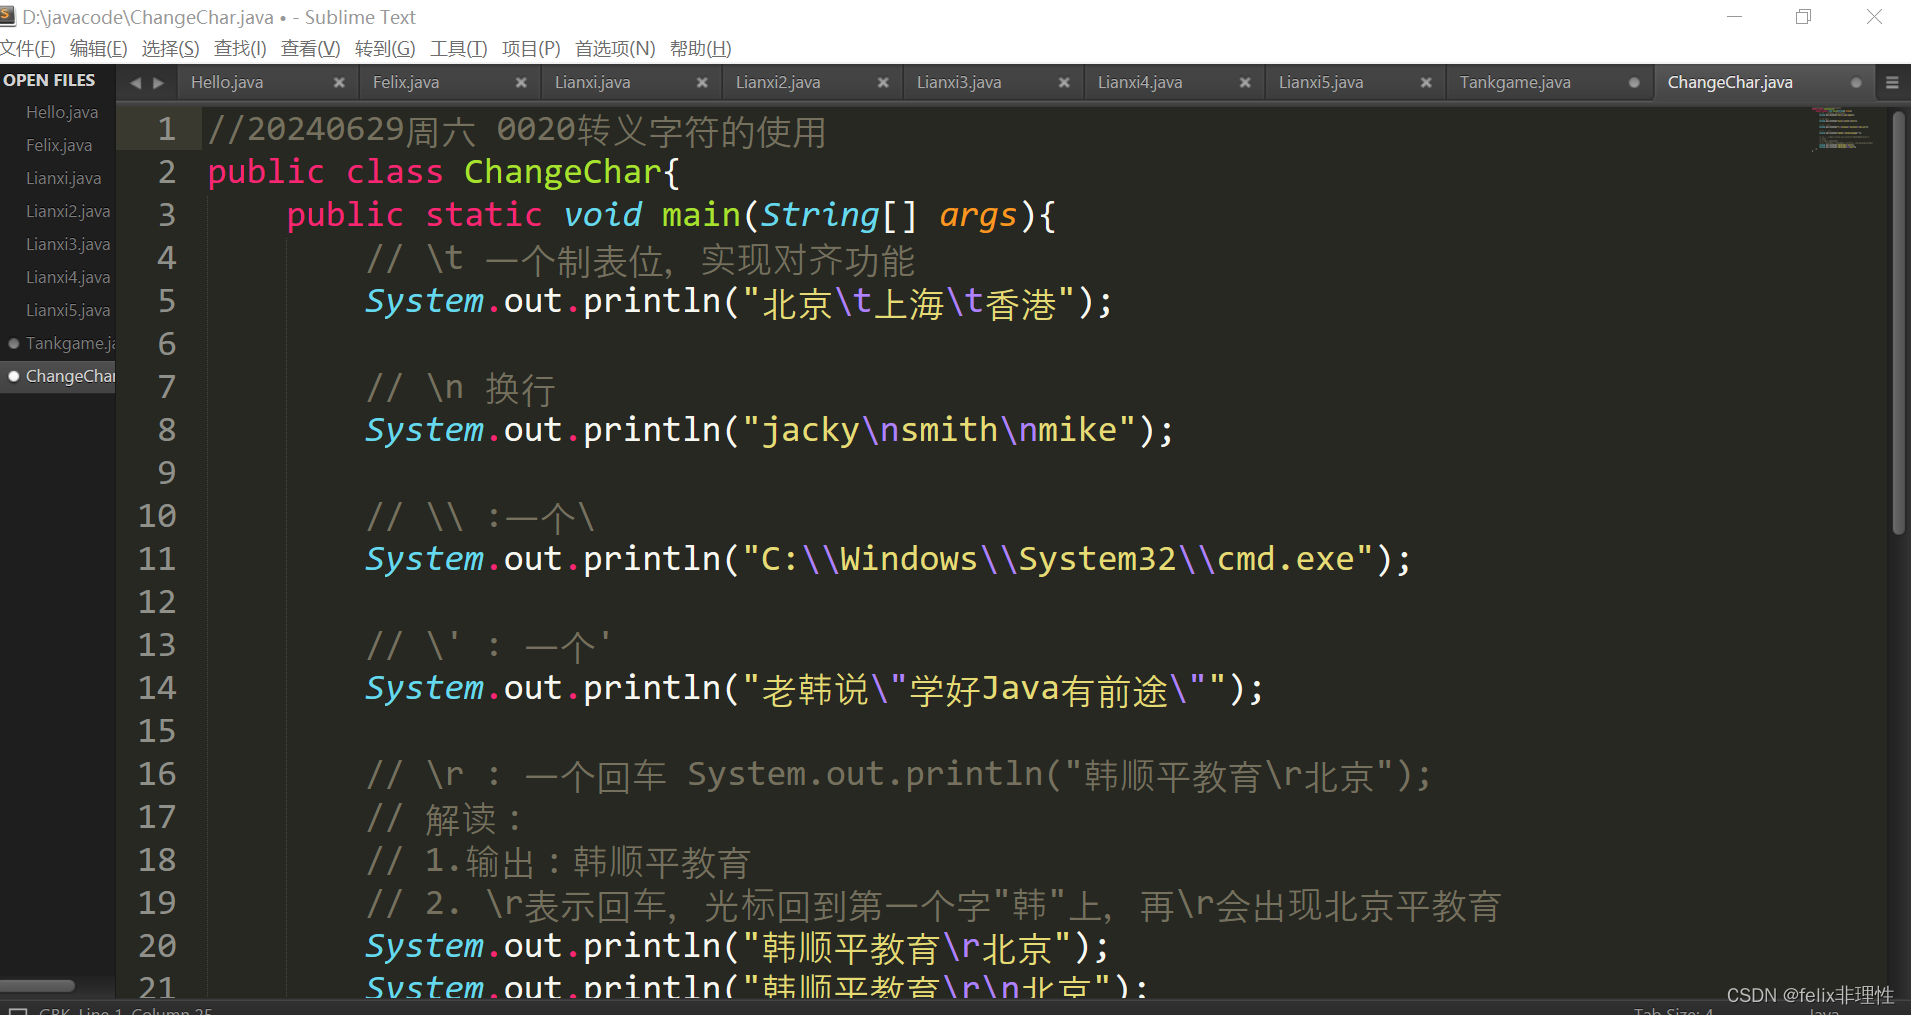This screenshot has width=1911, height=1015.
Task: Open the 文件(F) menu
Action: coord(28,48)
